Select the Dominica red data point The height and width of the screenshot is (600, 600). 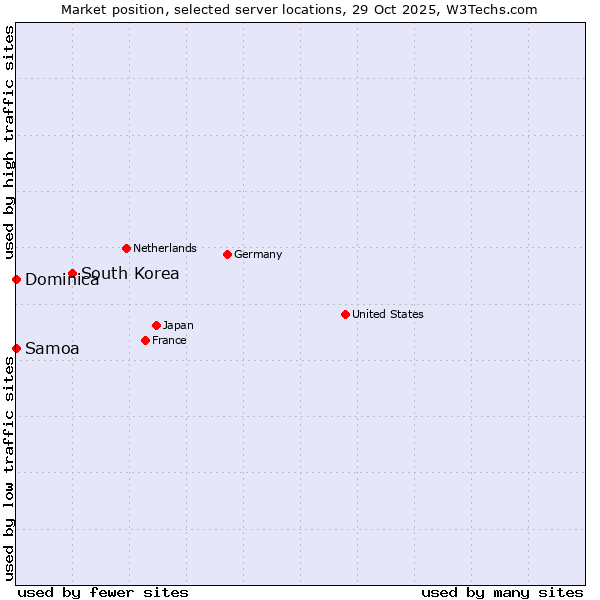16,279
